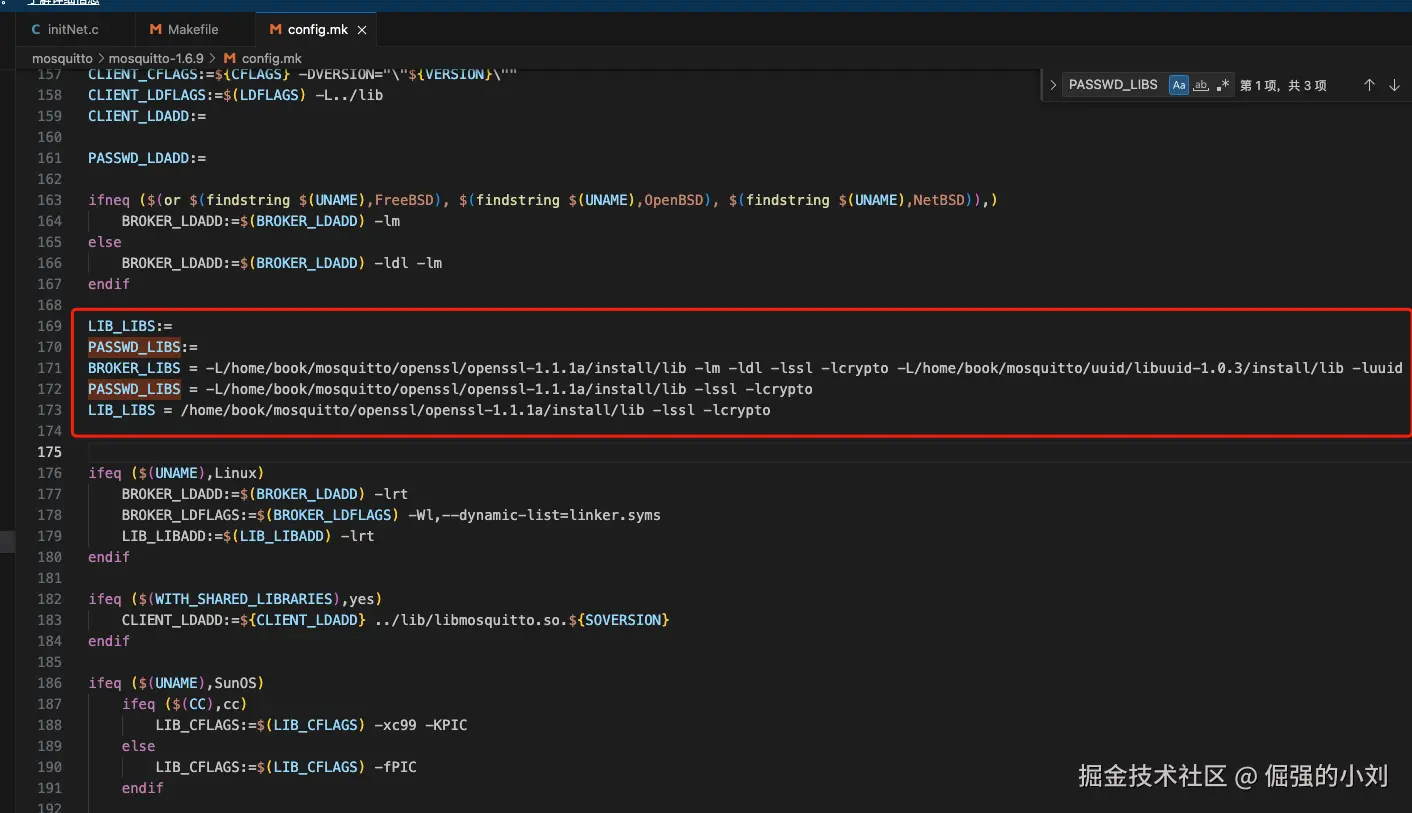Click the C file icon on initNet.c tab
Image resolution: width=1412 pixels, height=813 pixels.
click(36, 30)
